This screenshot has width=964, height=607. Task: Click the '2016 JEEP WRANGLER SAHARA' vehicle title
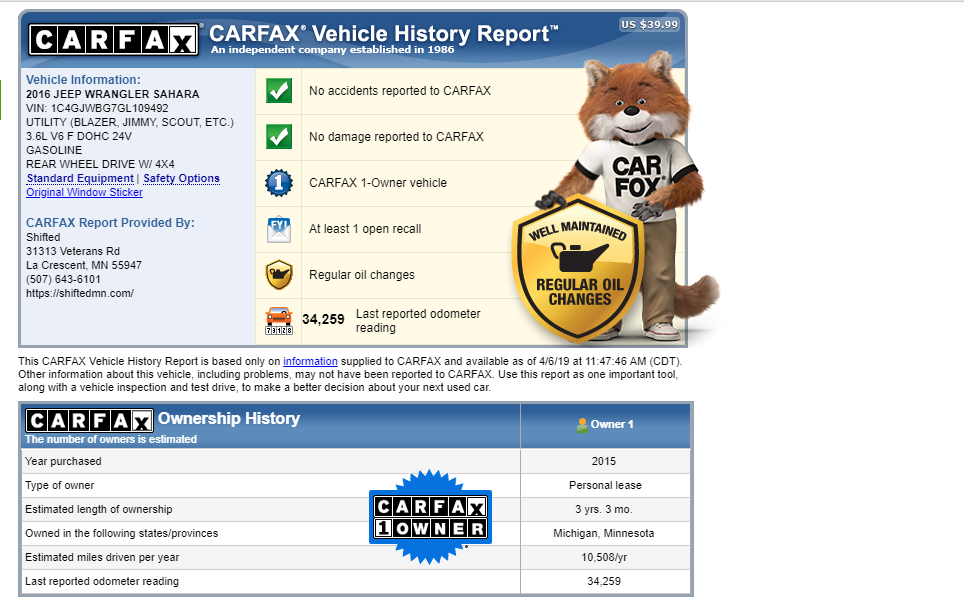pyautogui.click(x=113, y=94)
